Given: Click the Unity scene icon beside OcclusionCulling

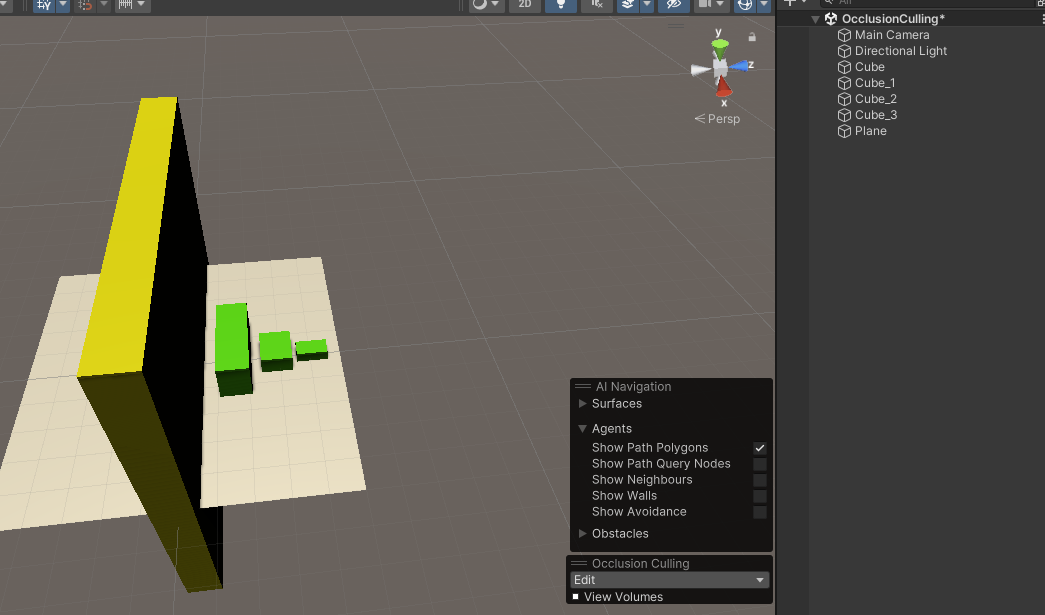Looking at the screenshot, I should click(x=830, y=19).
